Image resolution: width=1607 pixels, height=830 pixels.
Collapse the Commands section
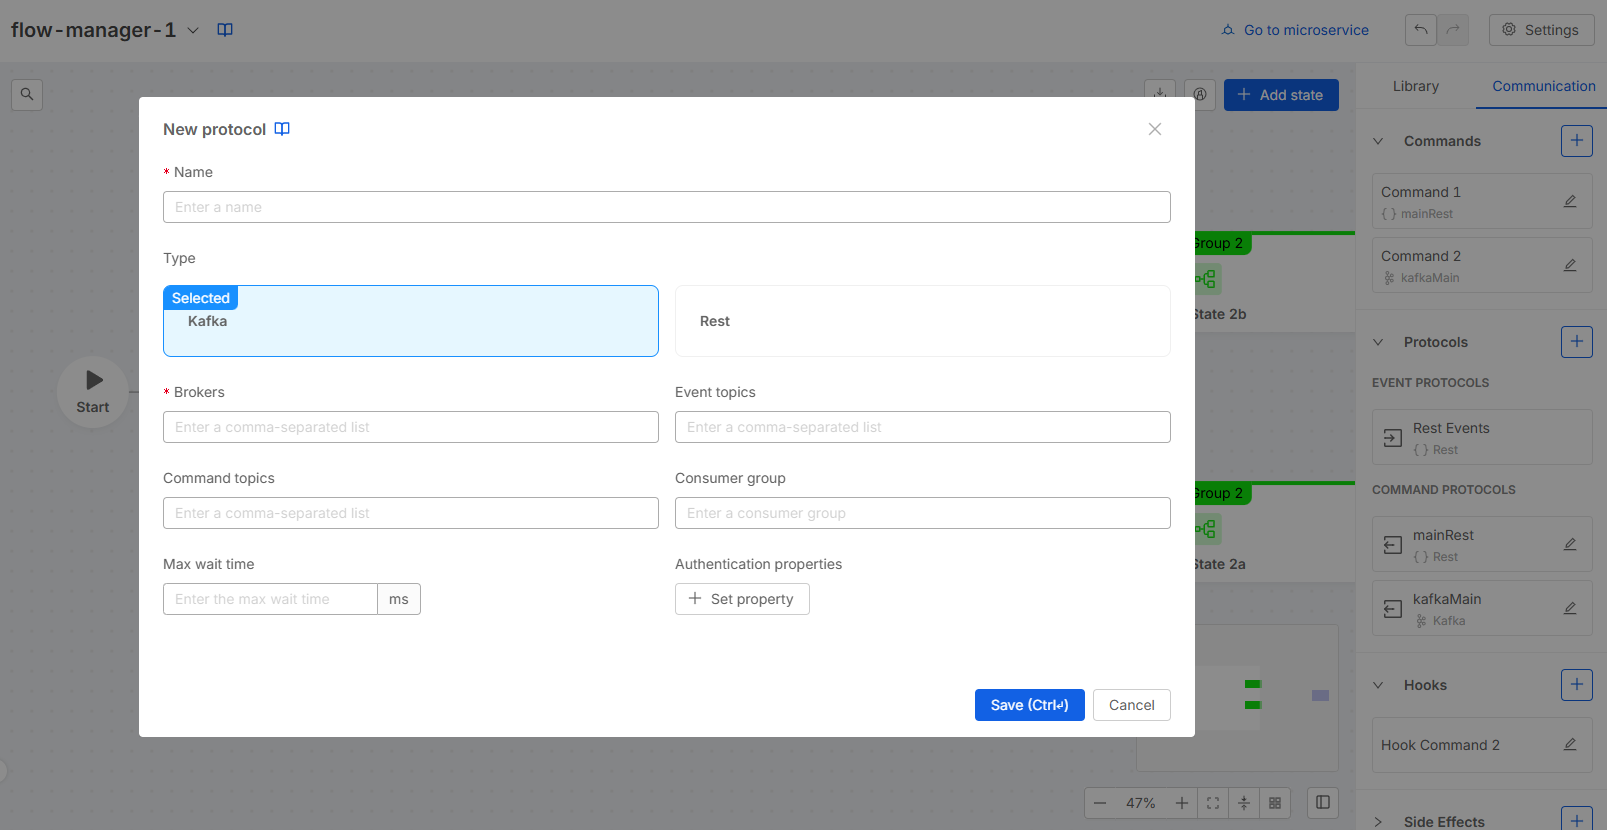(1378, 141)
